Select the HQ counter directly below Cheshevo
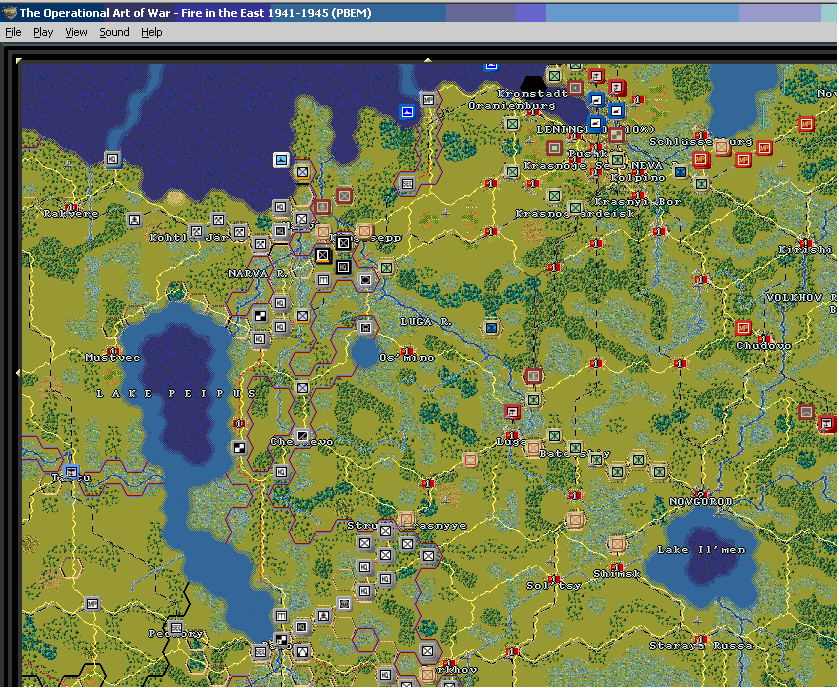The width and height of the screenshot is (839, 688). pos(281,472)
